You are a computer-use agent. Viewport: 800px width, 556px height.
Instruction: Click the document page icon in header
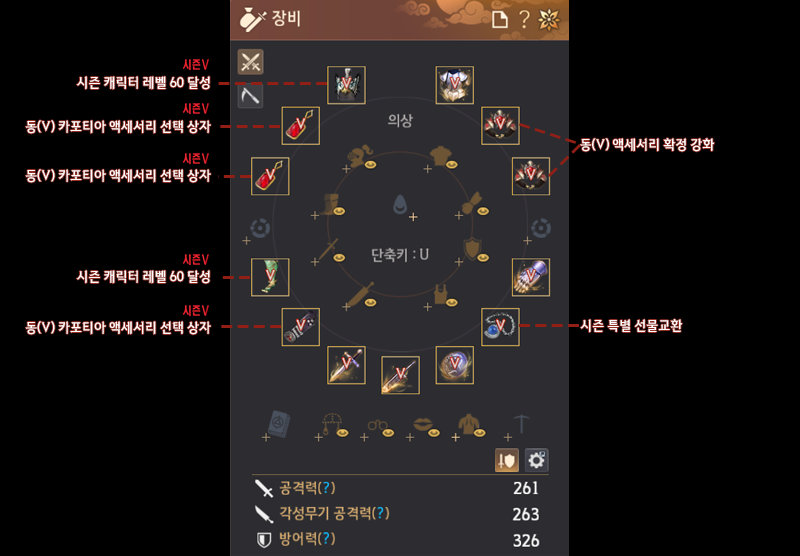(x=500, y=20)
